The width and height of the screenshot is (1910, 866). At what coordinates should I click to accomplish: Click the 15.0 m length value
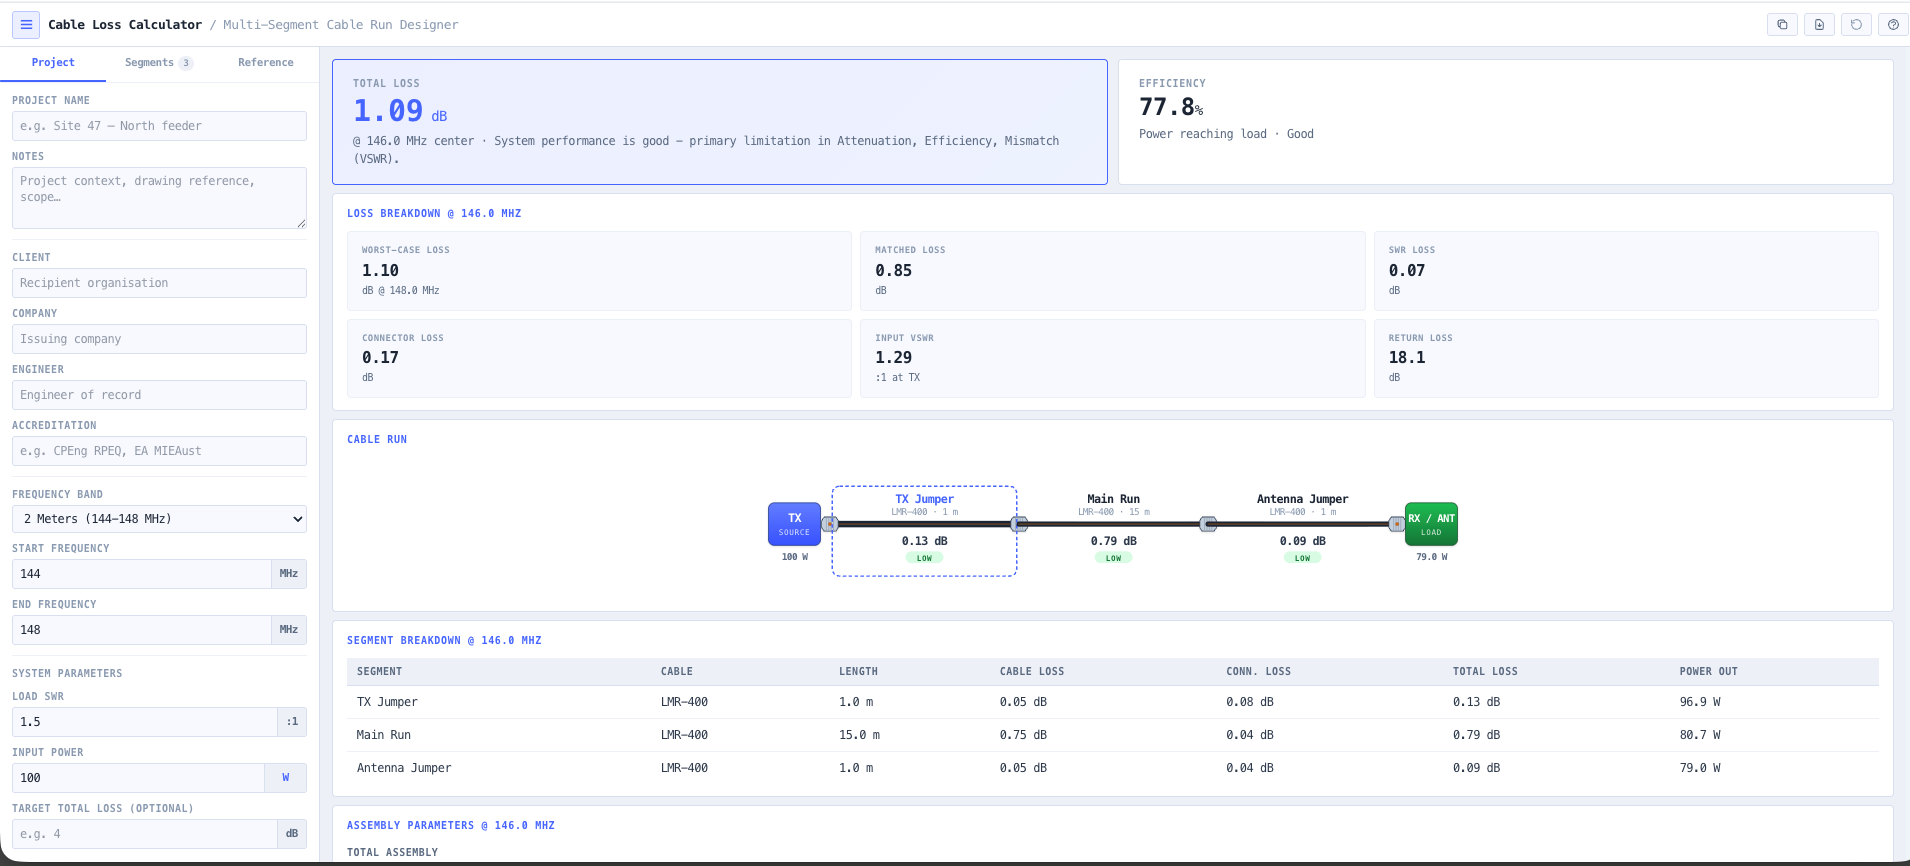pos(859,735)
